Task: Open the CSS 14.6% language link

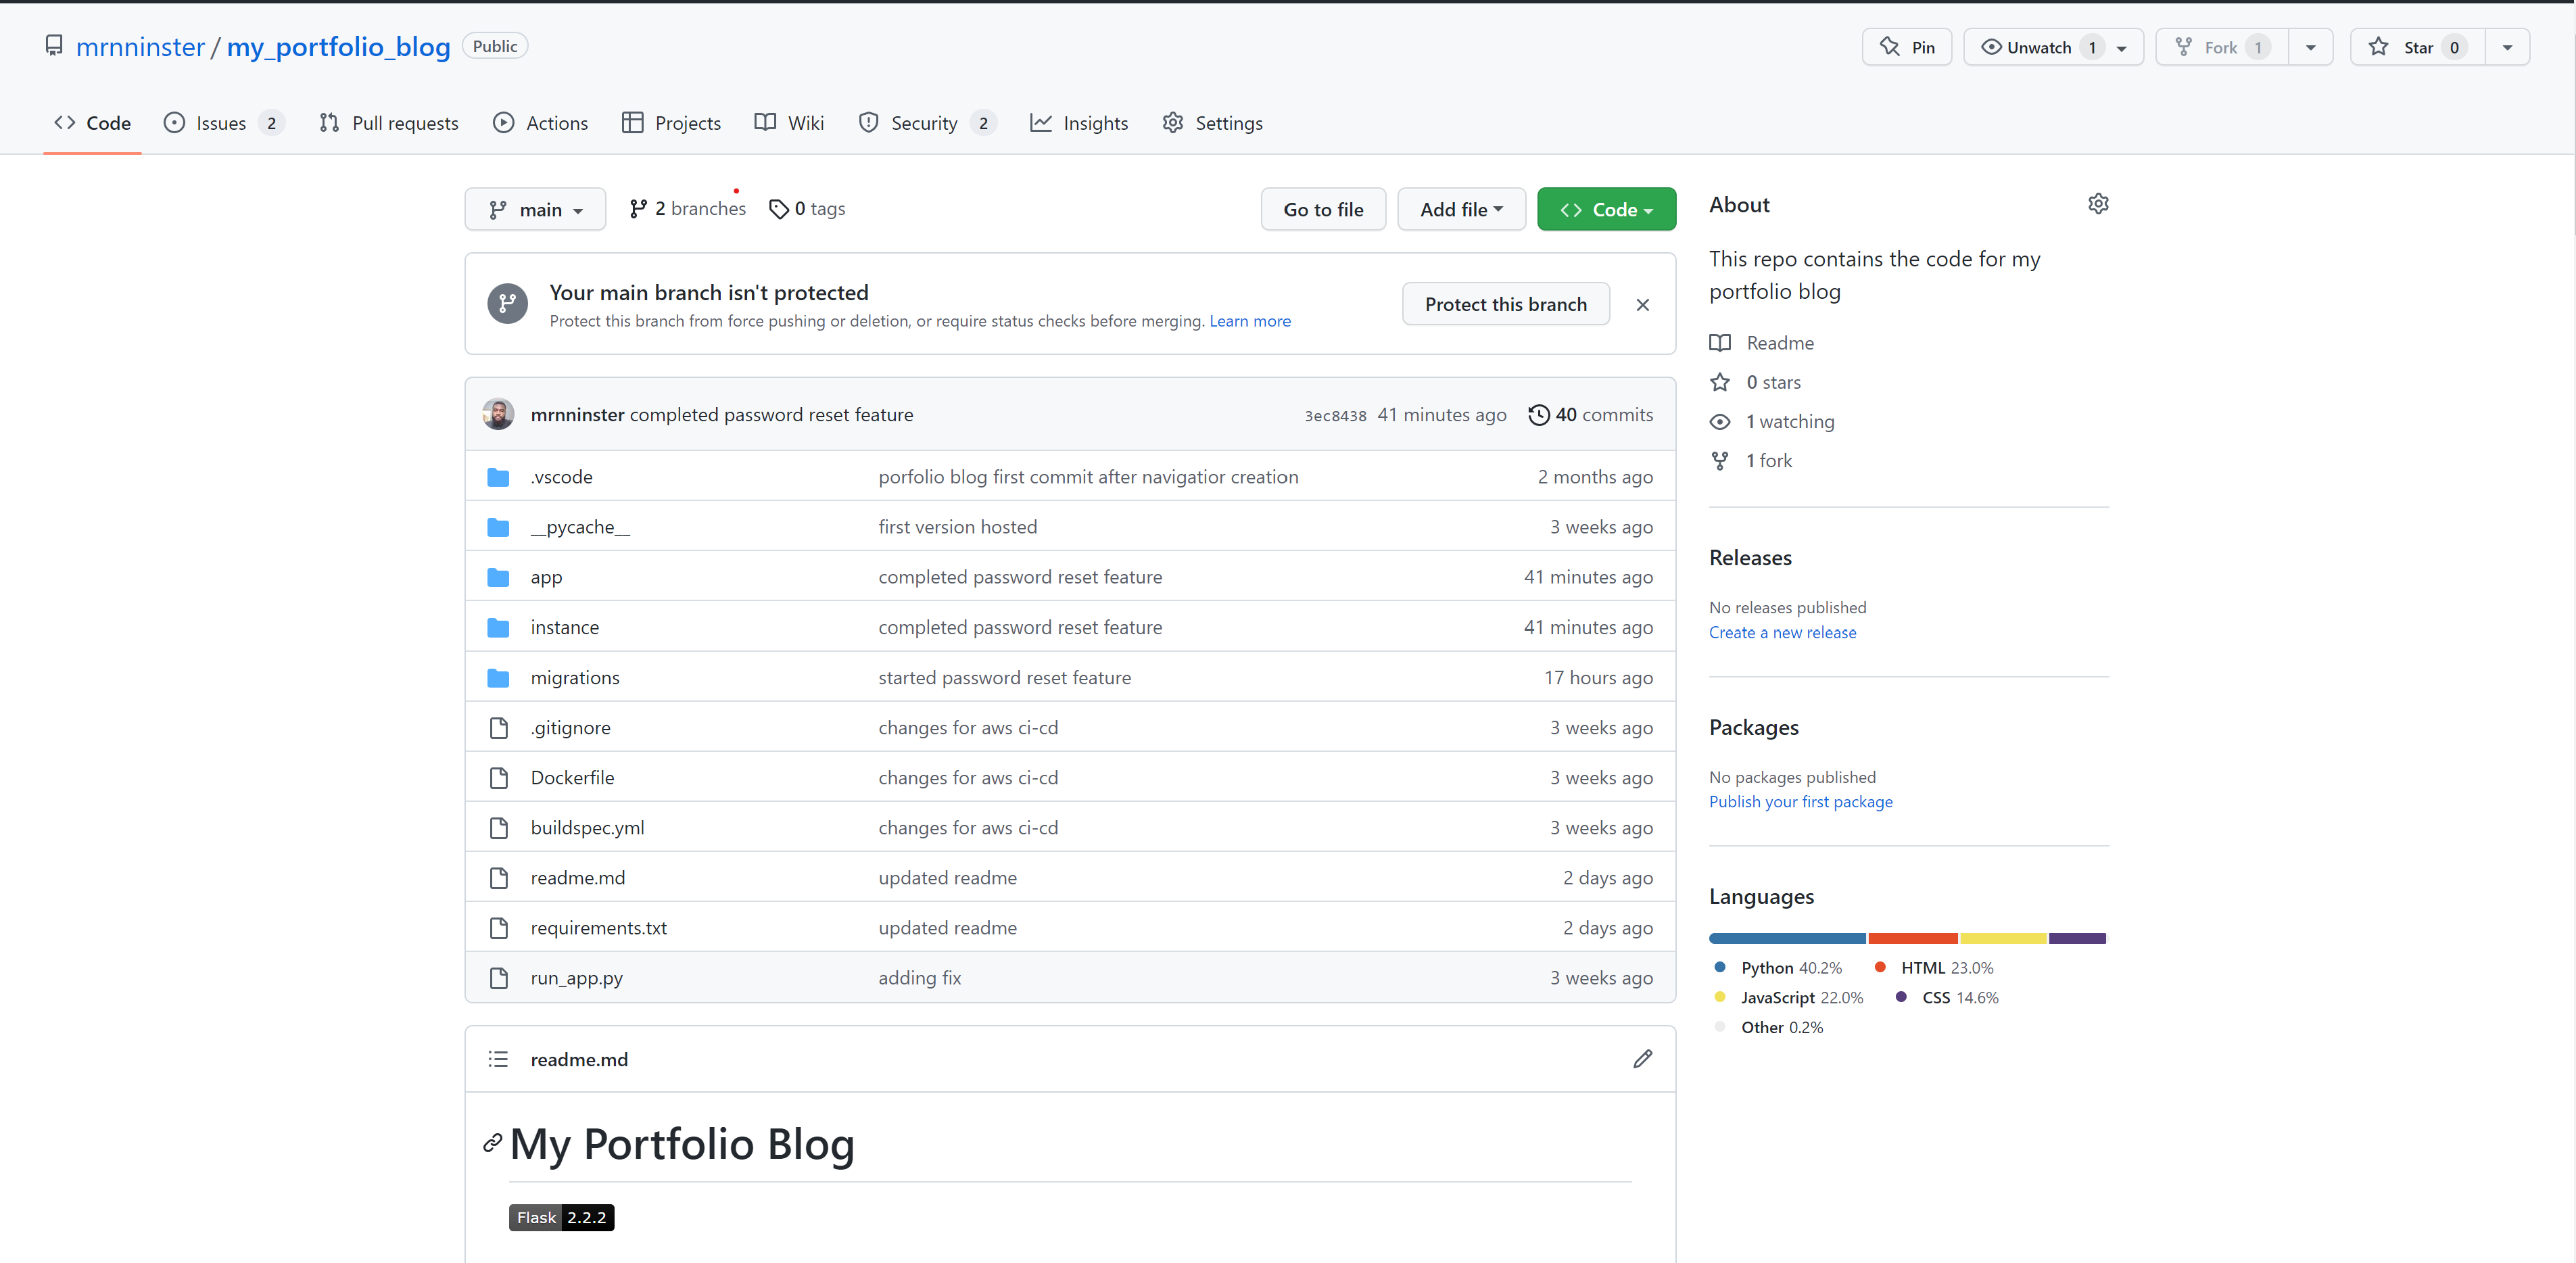Action: tap(1947, 997)
